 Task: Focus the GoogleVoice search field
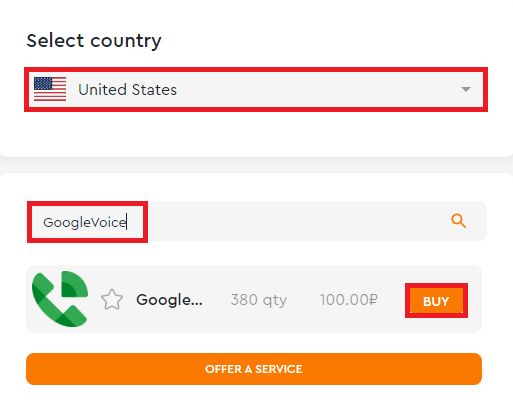click(x=257, y=221)
